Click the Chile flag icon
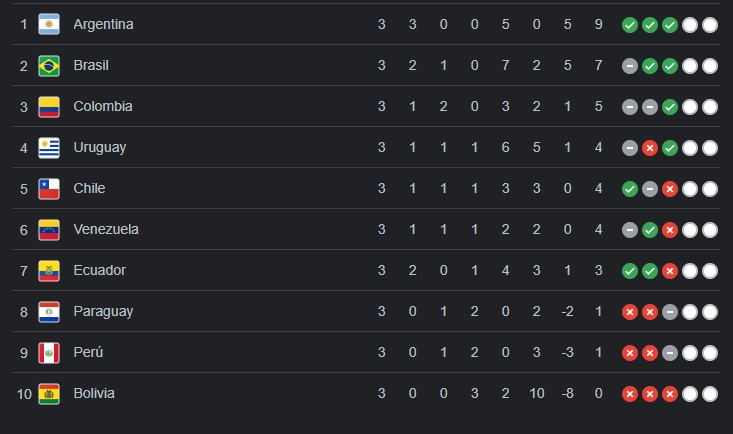The image size is (733, 434). tap(49, 189)
